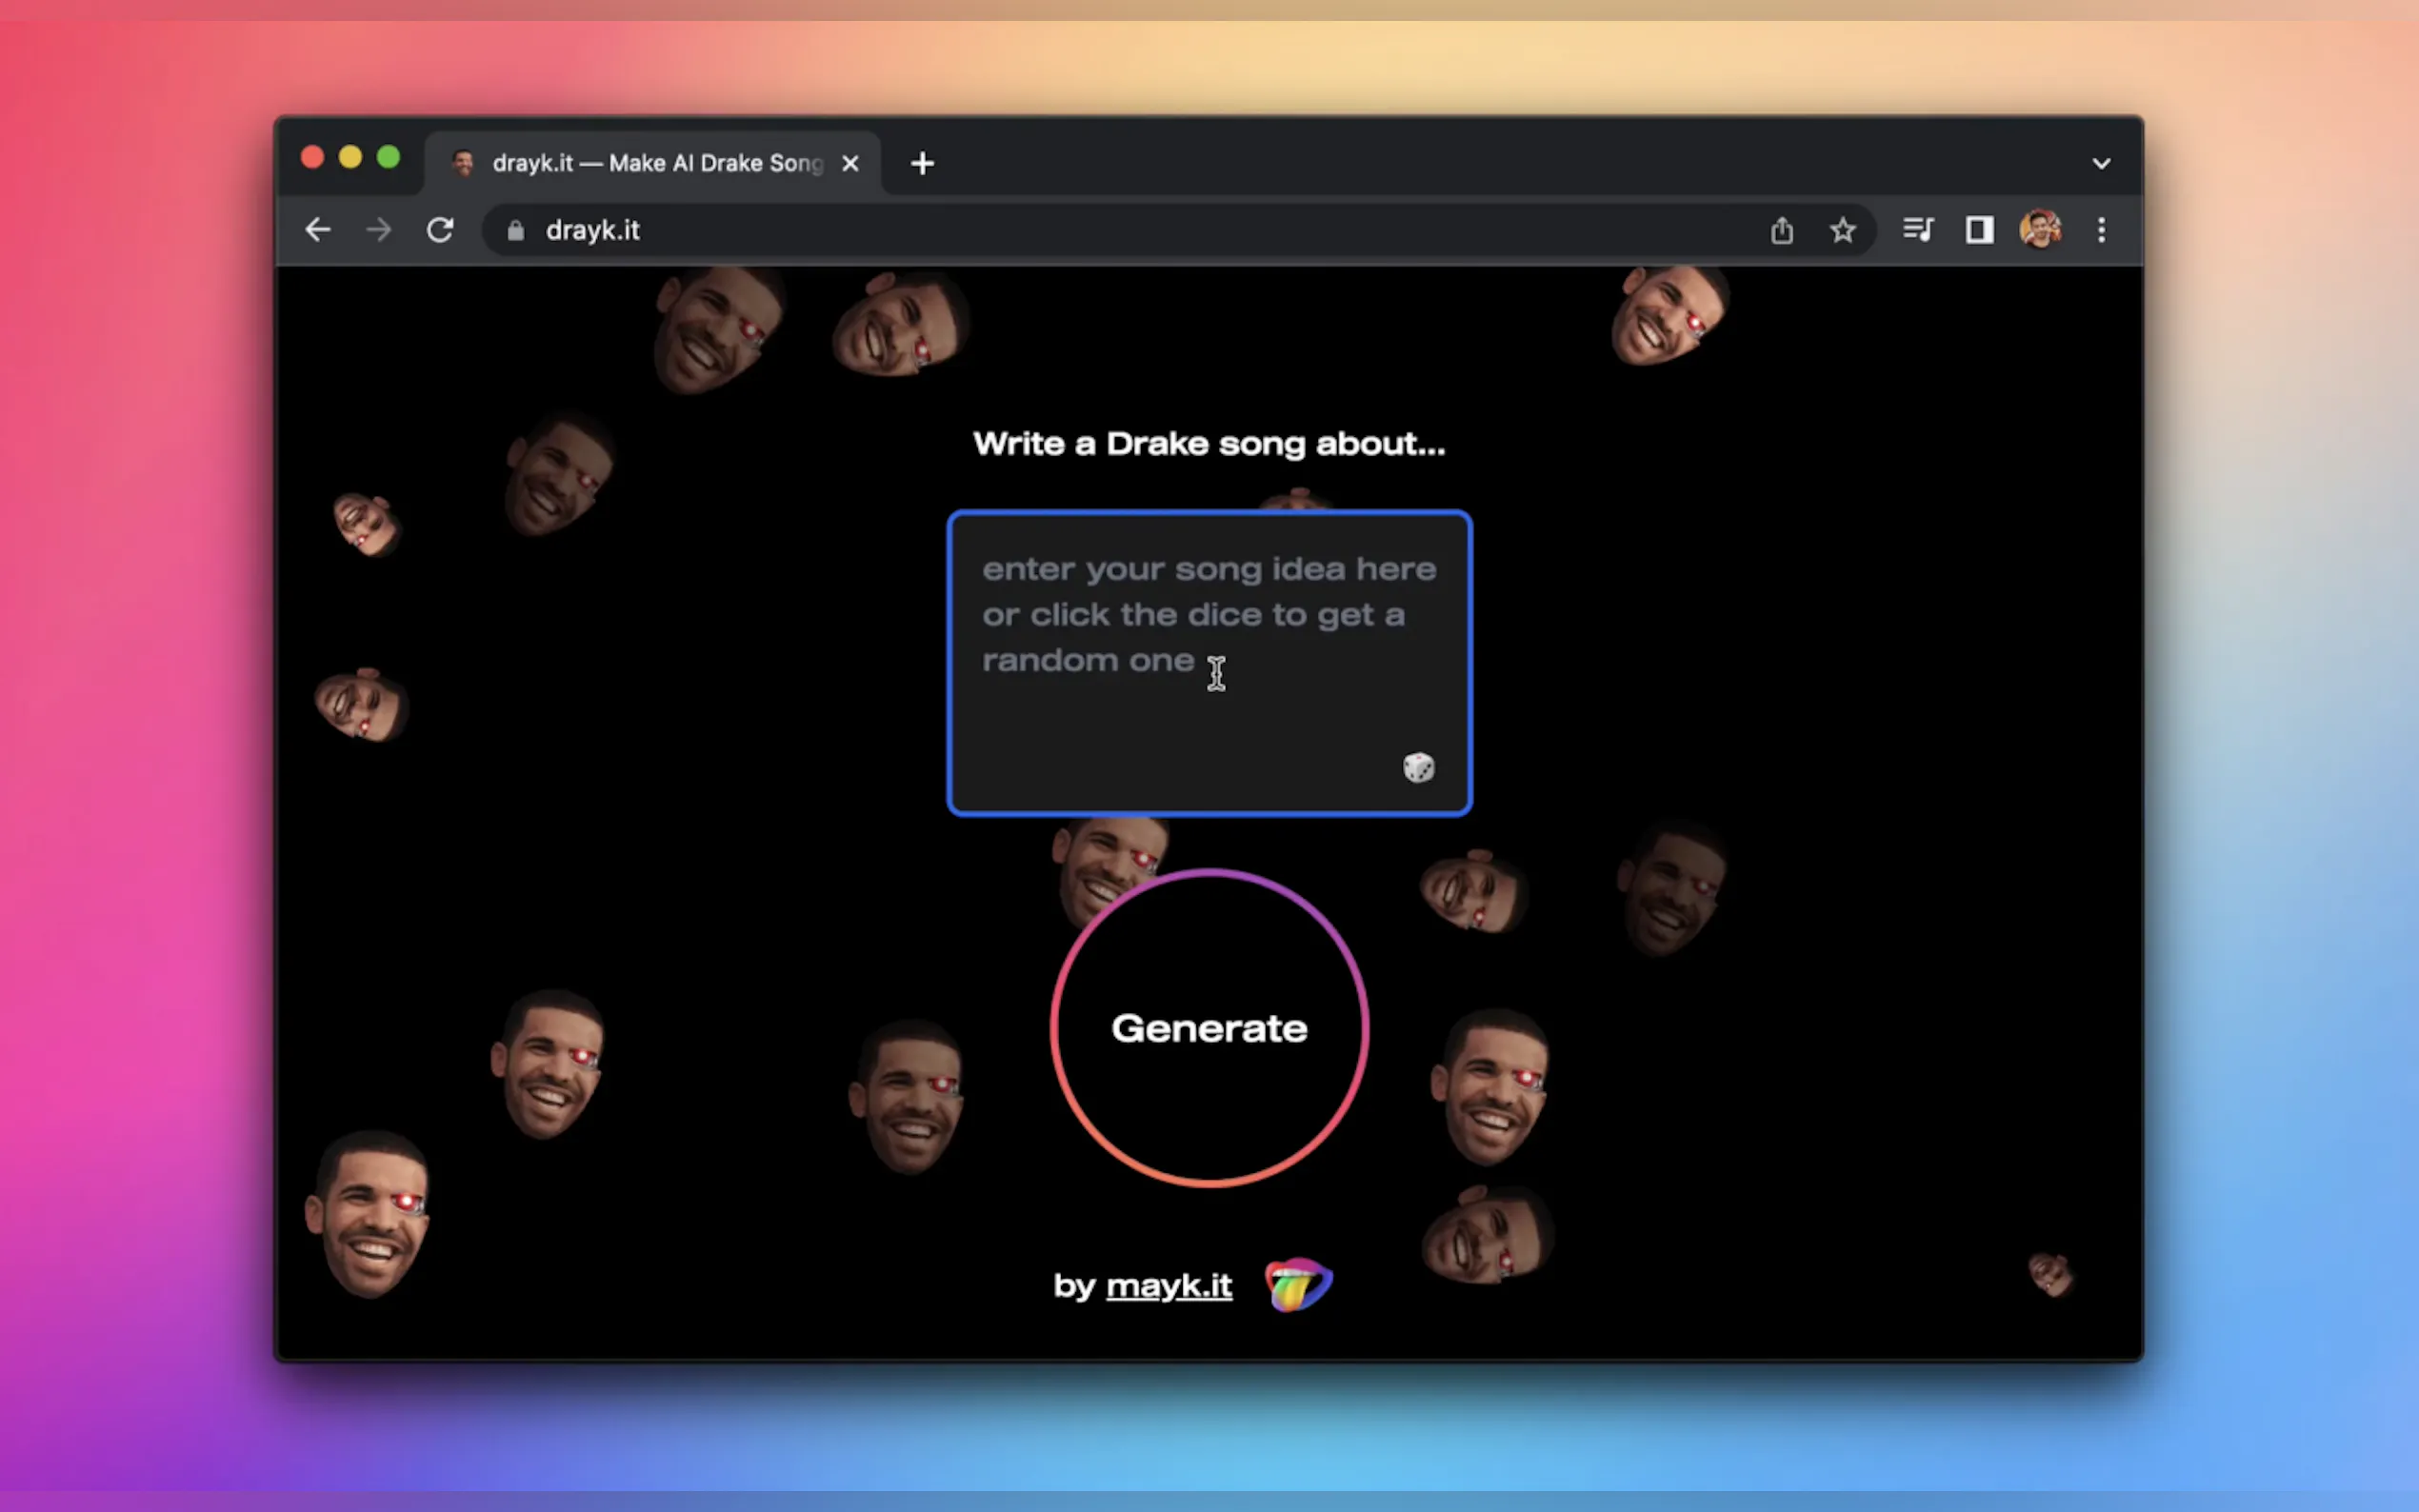2419x1512 pixels.
Task: Open the media controls icon
Action: tap(1918, 230)
